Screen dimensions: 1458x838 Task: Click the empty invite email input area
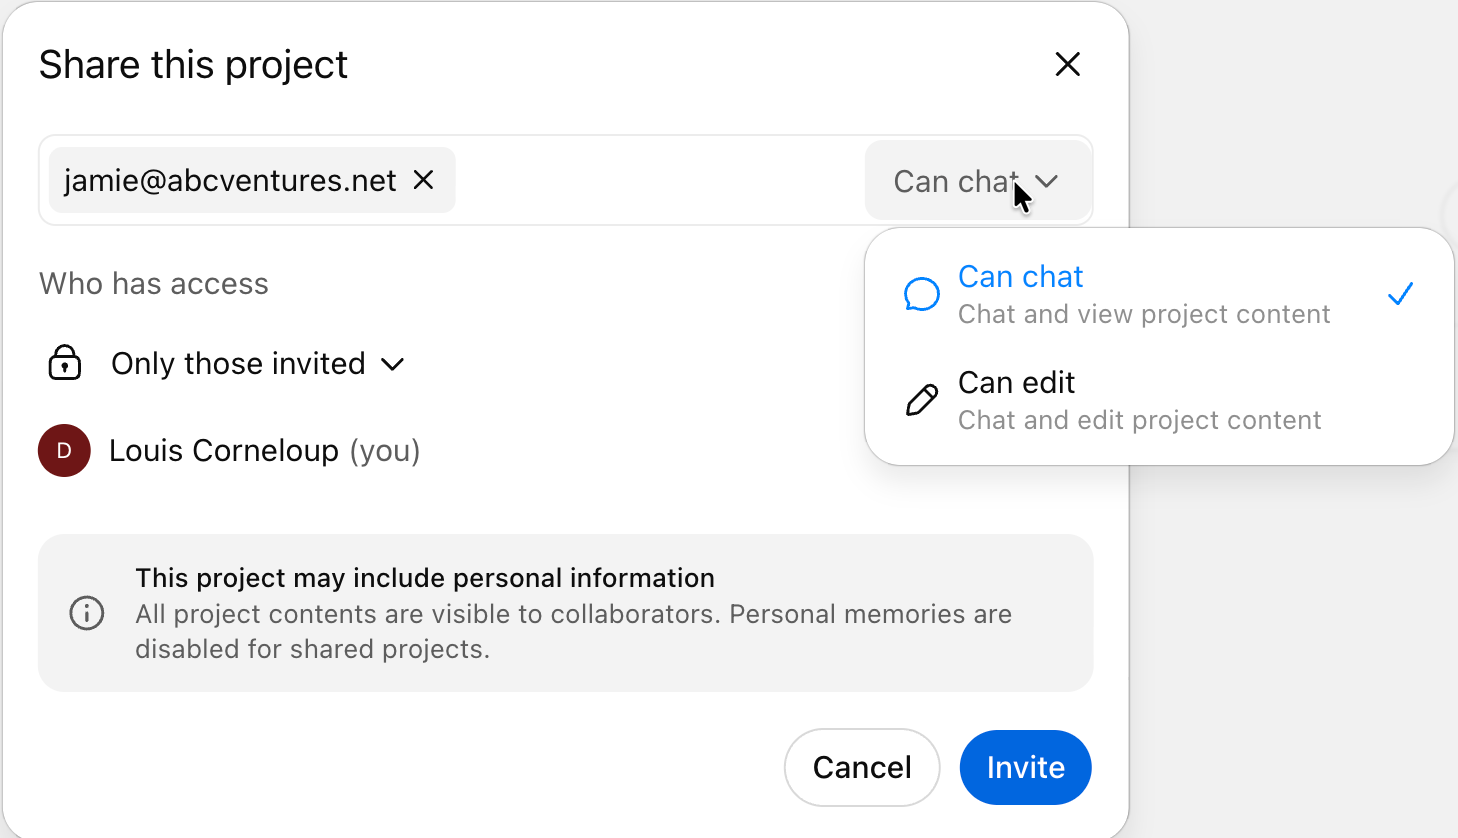658,181
